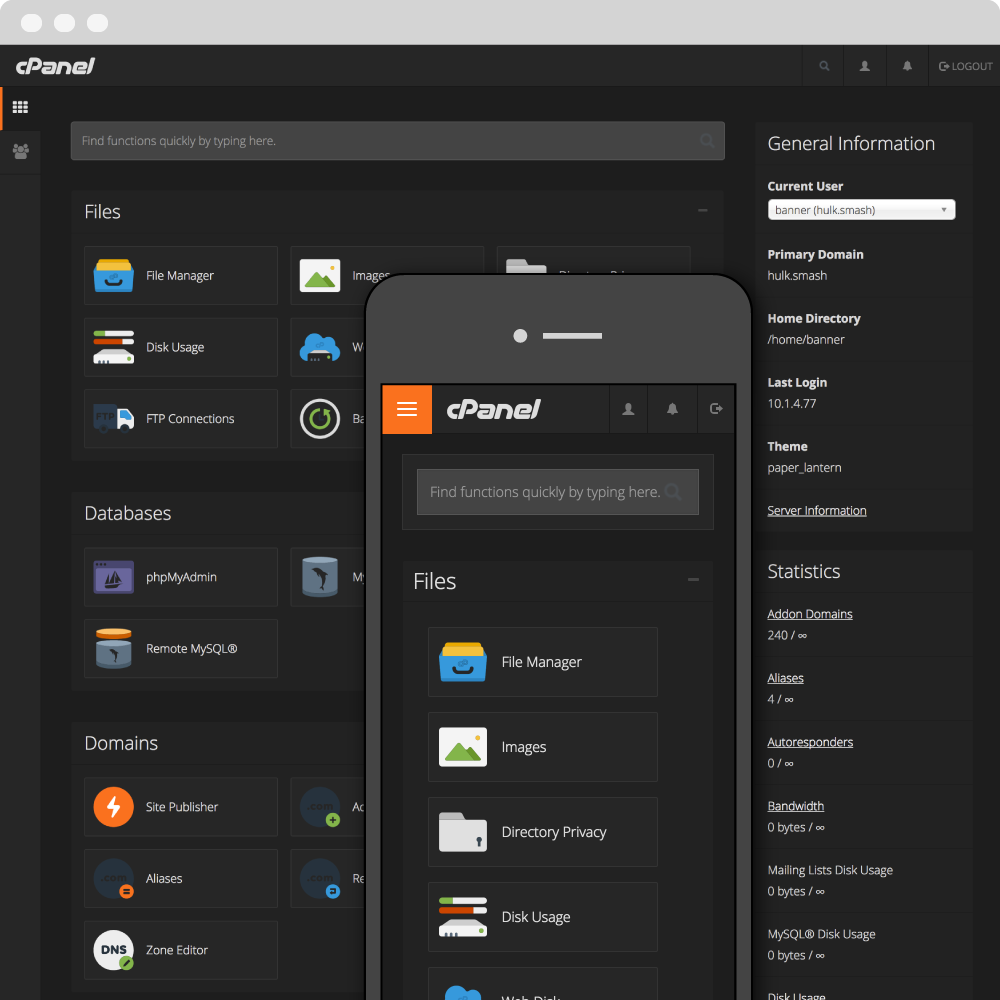Open File Manager in mobile view
Image resolution: width=1000 pixels, height=1000 pixels.
[x=542, y=662]
